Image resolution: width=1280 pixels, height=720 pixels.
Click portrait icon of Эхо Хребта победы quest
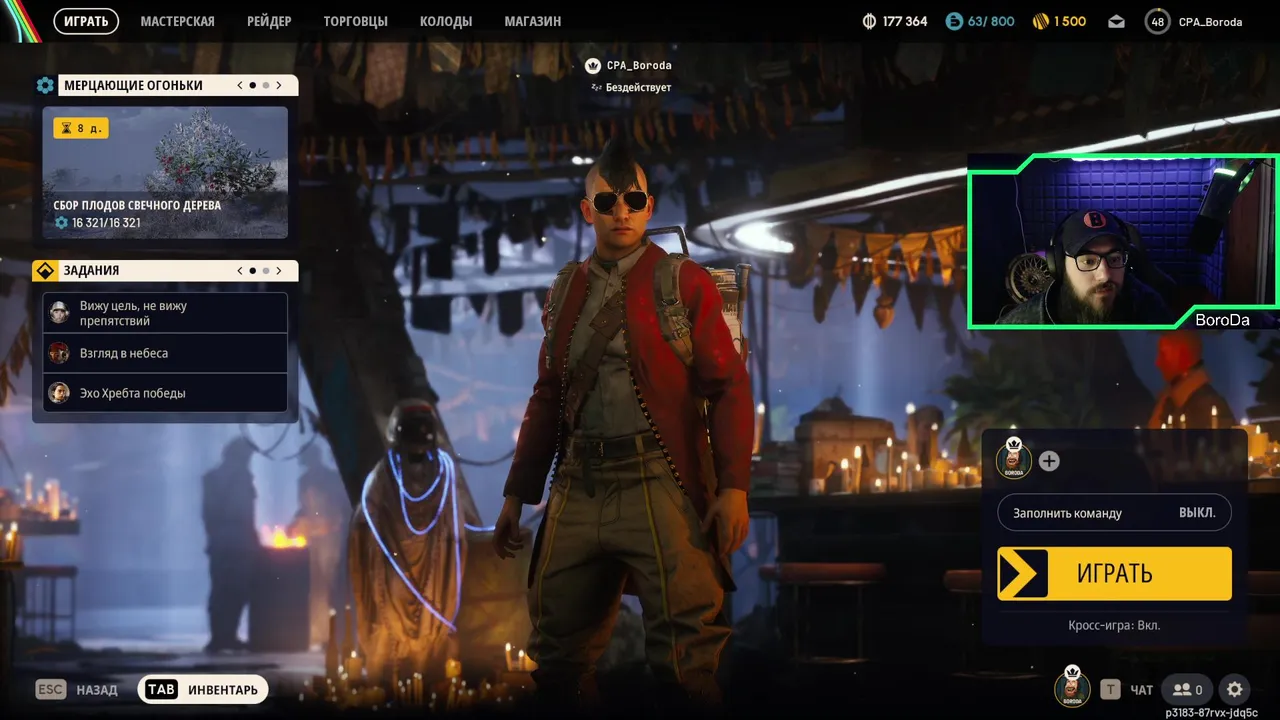(x=59, y=393)
